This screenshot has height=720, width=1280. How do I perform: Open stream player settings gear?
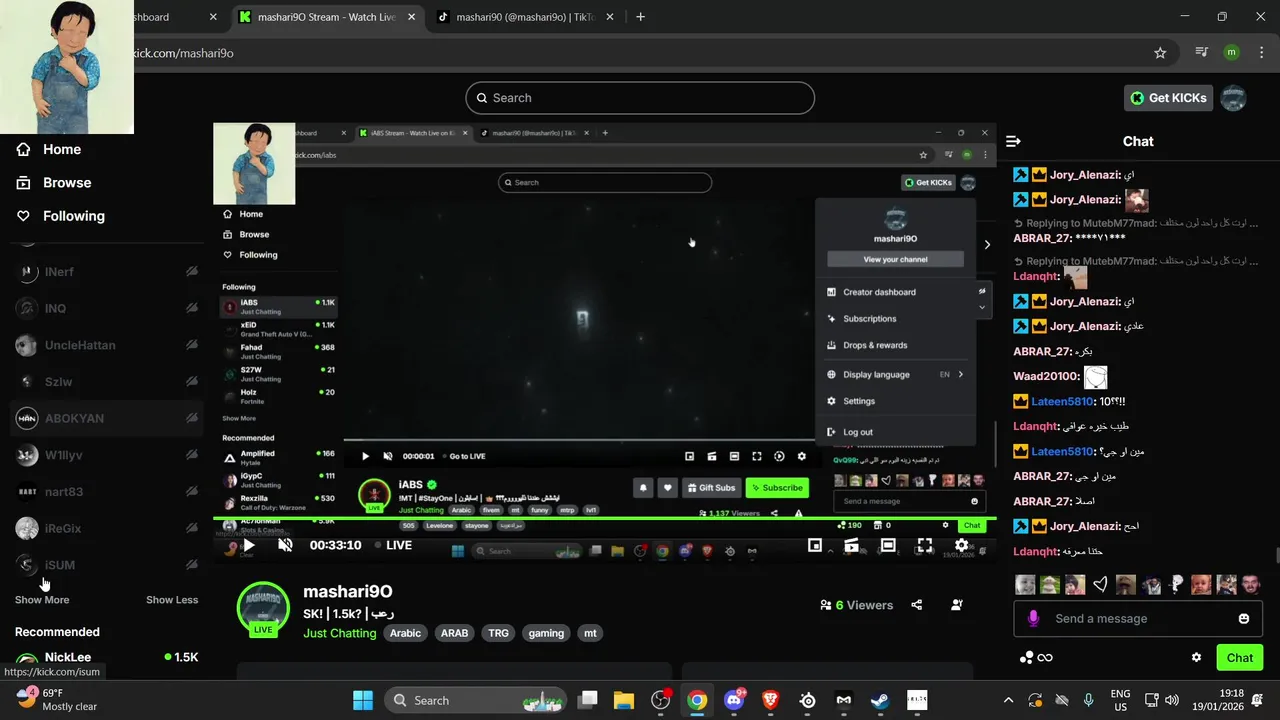(x=961, y=545)
